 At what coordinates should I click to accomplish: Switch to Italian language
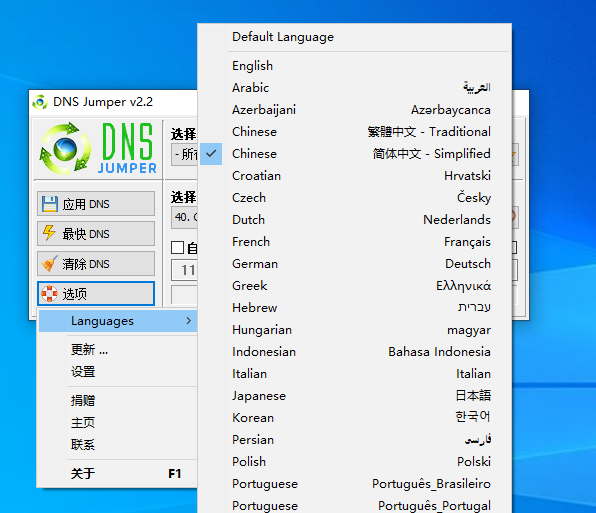(355, 374)
